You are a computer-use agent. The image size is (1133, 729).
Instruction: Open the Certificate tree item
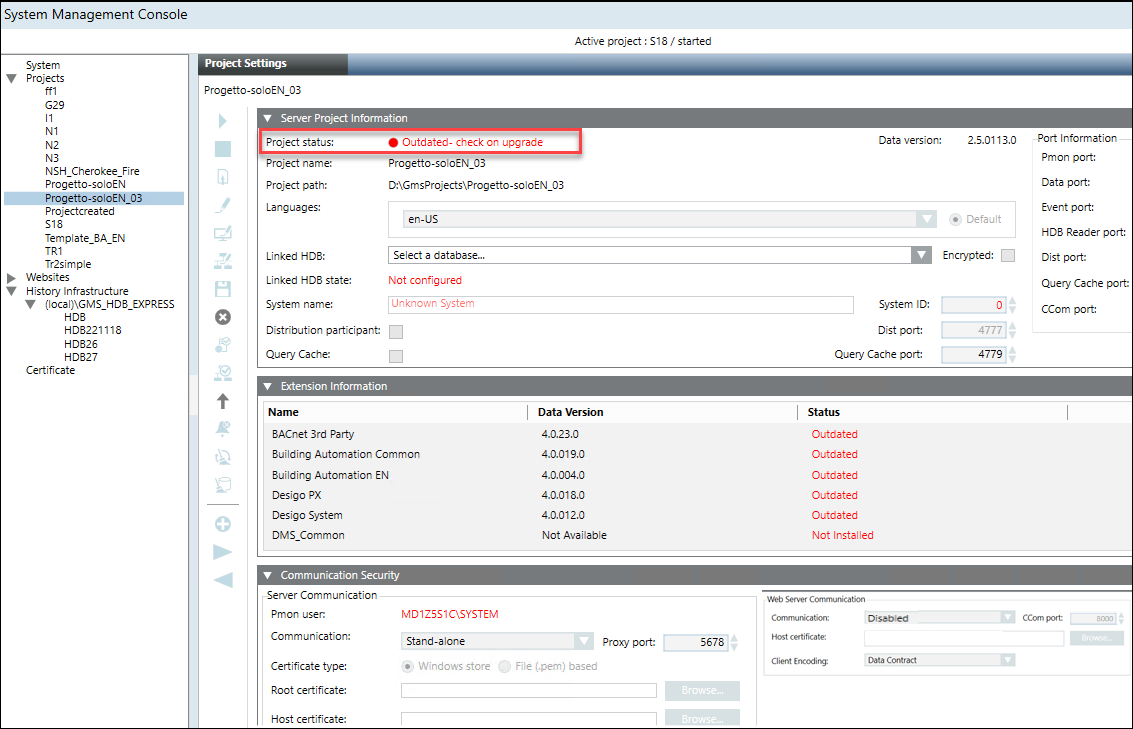[50, 370]
